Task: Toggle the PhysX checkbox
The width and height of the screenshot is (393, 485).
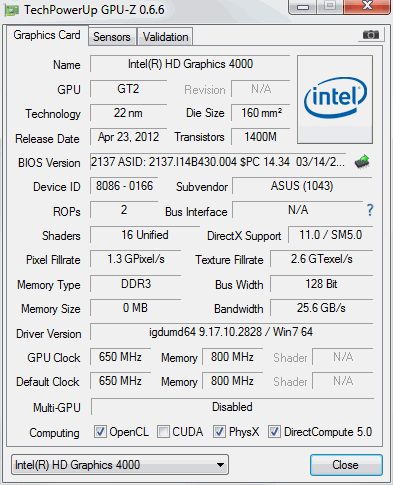Action: point(219,432)
